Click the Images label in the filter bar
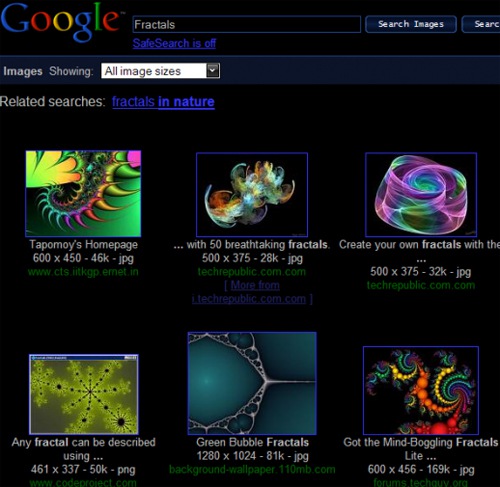Image resolution: width=500 pixels, height=487 pixels. 23,71
